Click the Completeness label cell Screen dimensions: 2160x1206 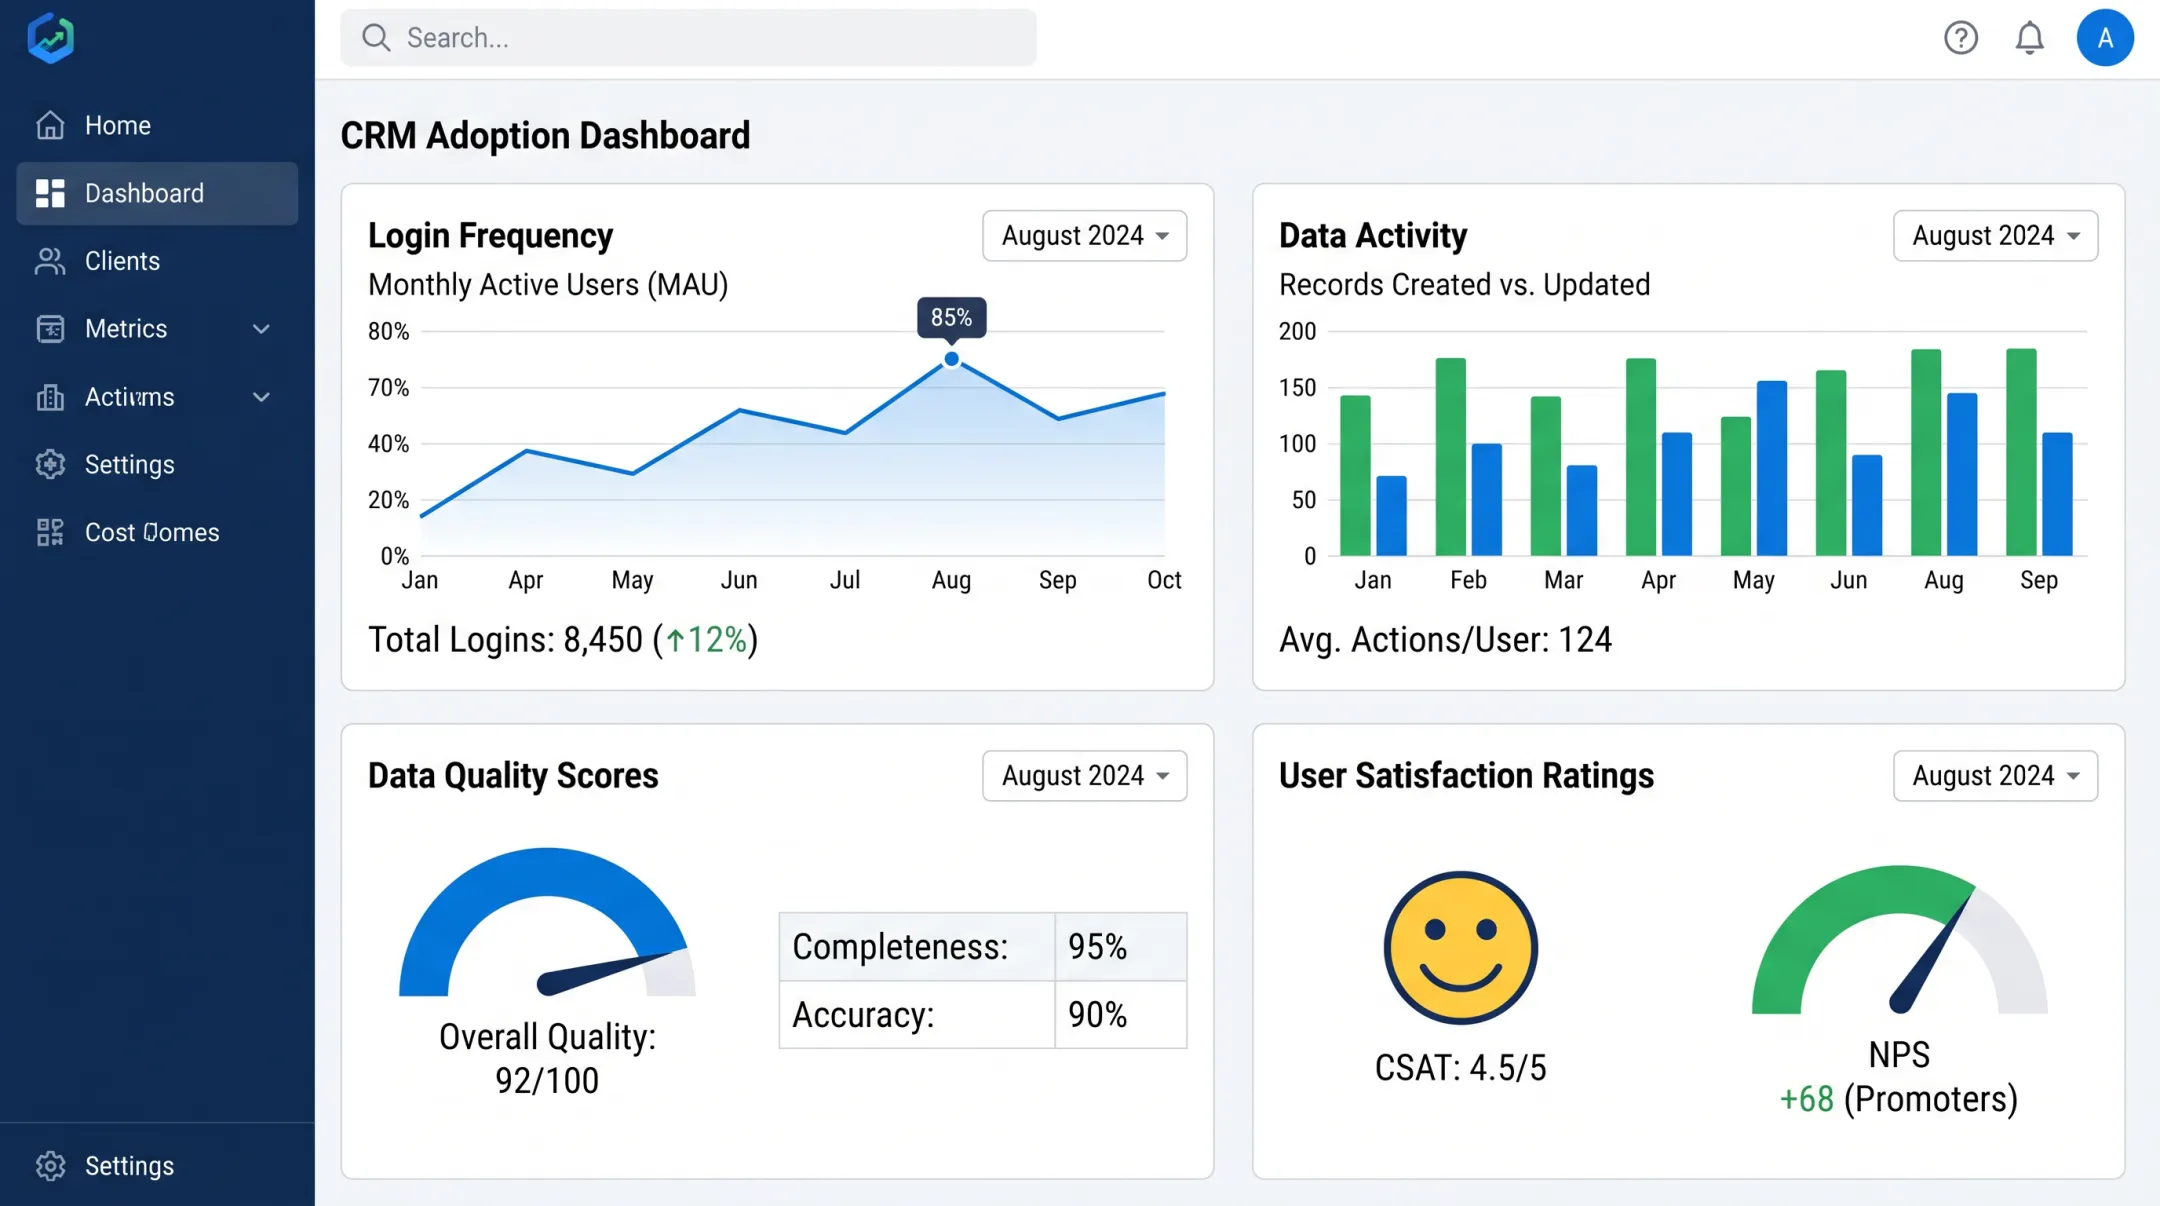(917, 947)
